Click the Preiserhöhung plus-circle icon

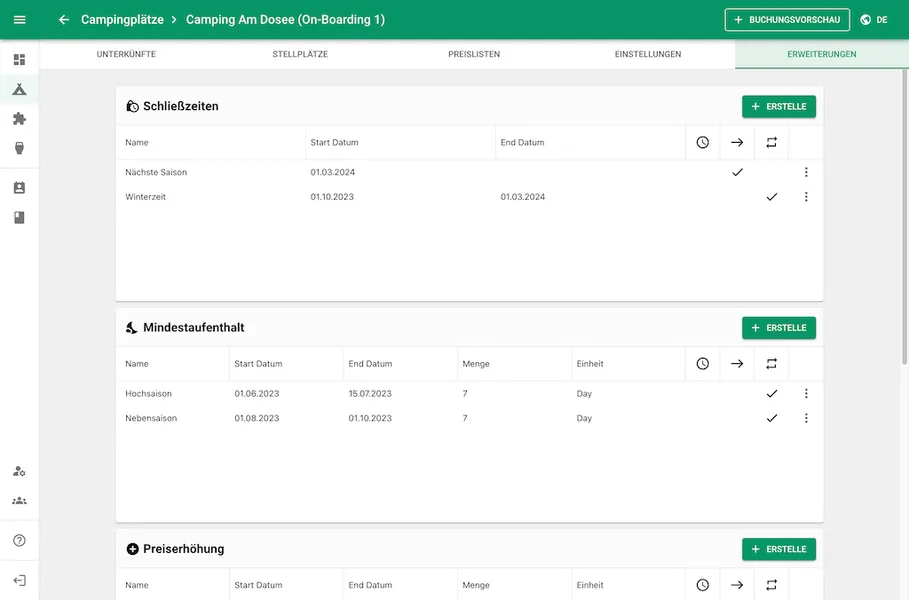pyautogui.click(x=132, y=549)
